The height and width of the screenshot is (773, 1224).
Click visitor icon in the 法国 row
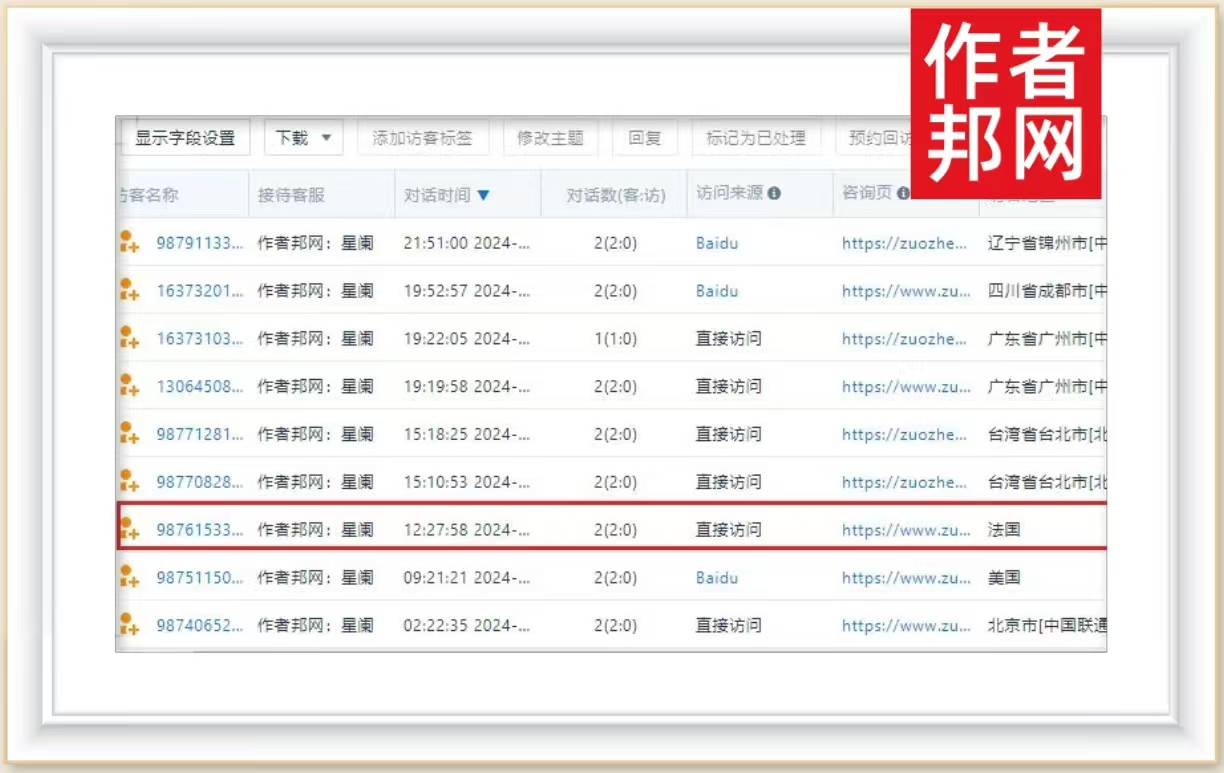(x=129, y=529)
